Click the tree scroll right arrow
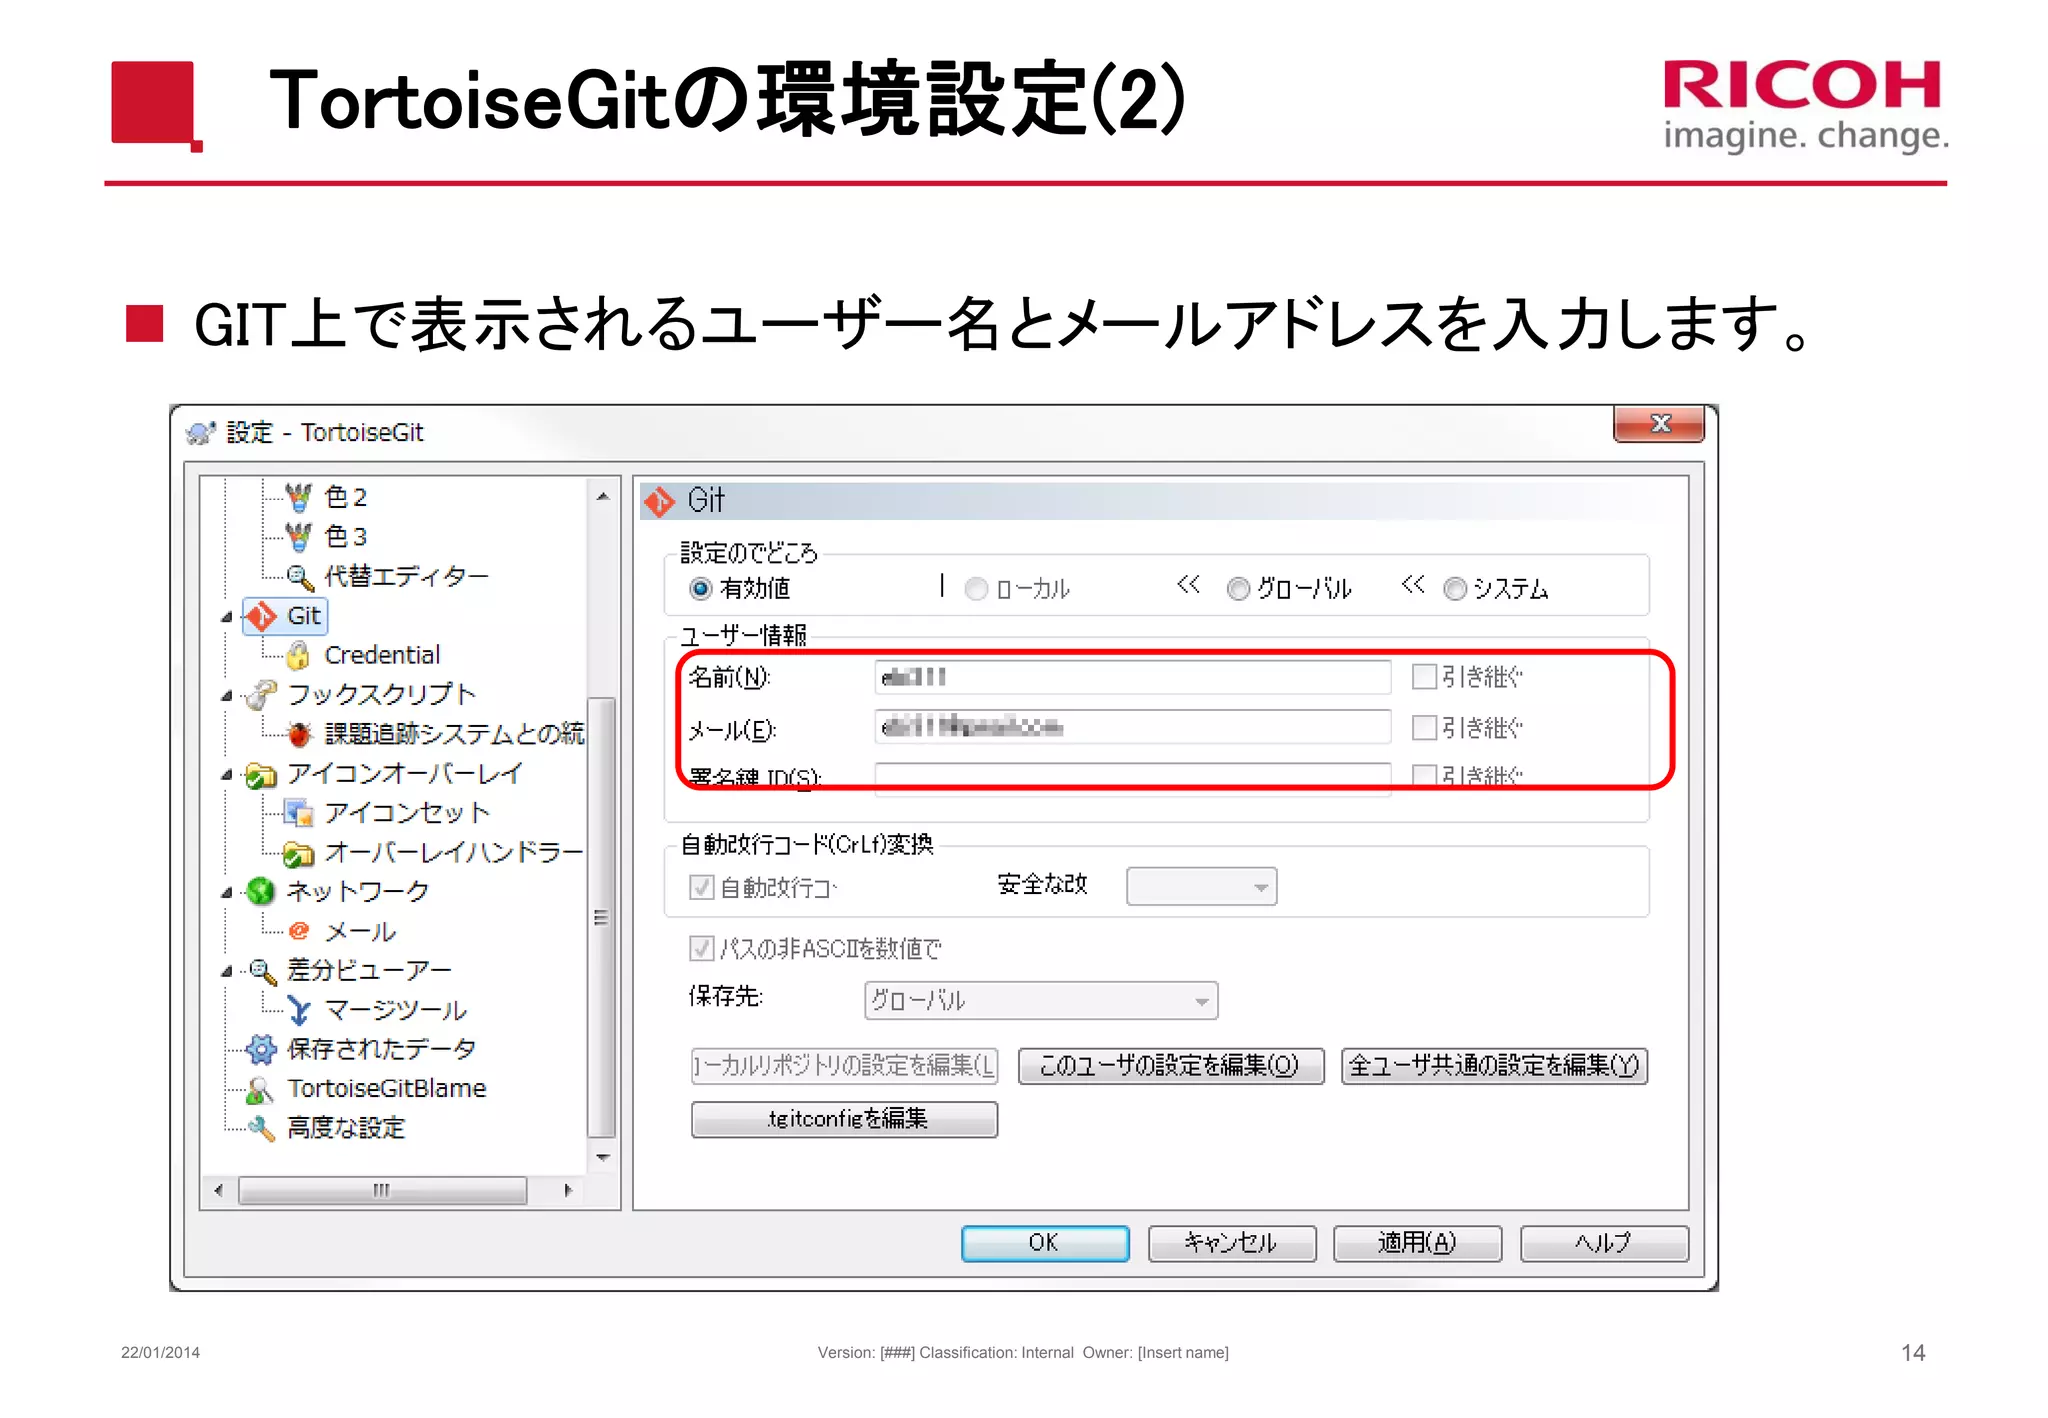The width and height of the screenshot is (2048, 1418). point(568,1191)
